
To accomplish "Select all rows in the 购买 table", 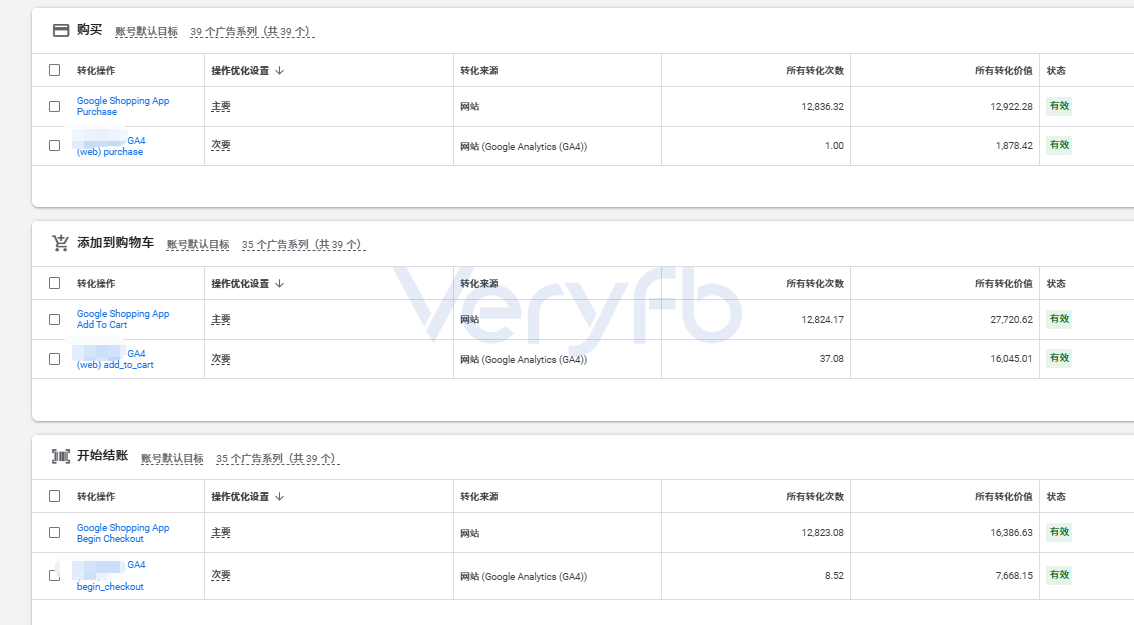I will click(x=54, y=70).
